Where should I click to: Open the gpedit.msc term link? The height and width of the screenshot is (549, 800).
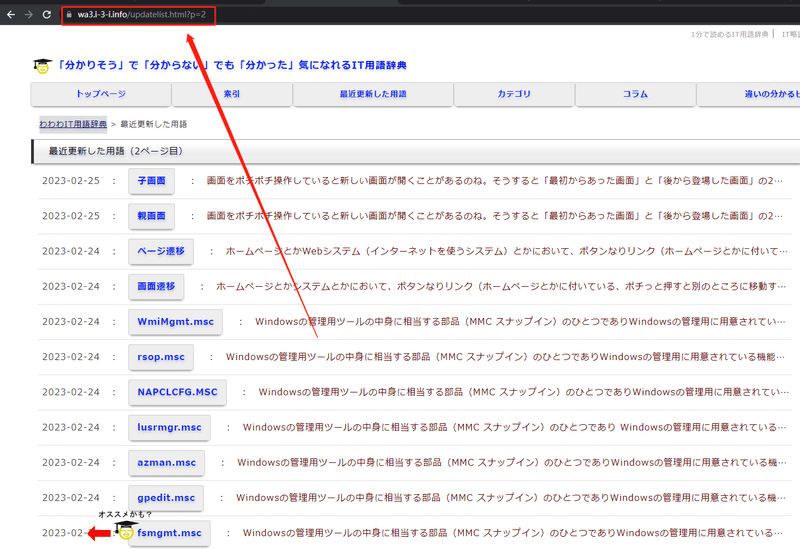166,497
